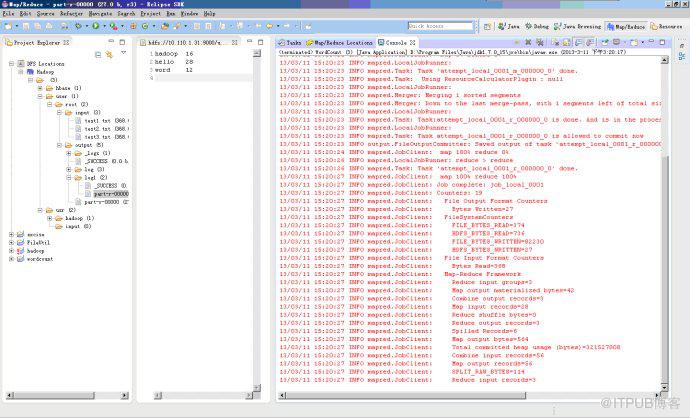Select the Project Explorer tab
690x418 pixels.
37,43
